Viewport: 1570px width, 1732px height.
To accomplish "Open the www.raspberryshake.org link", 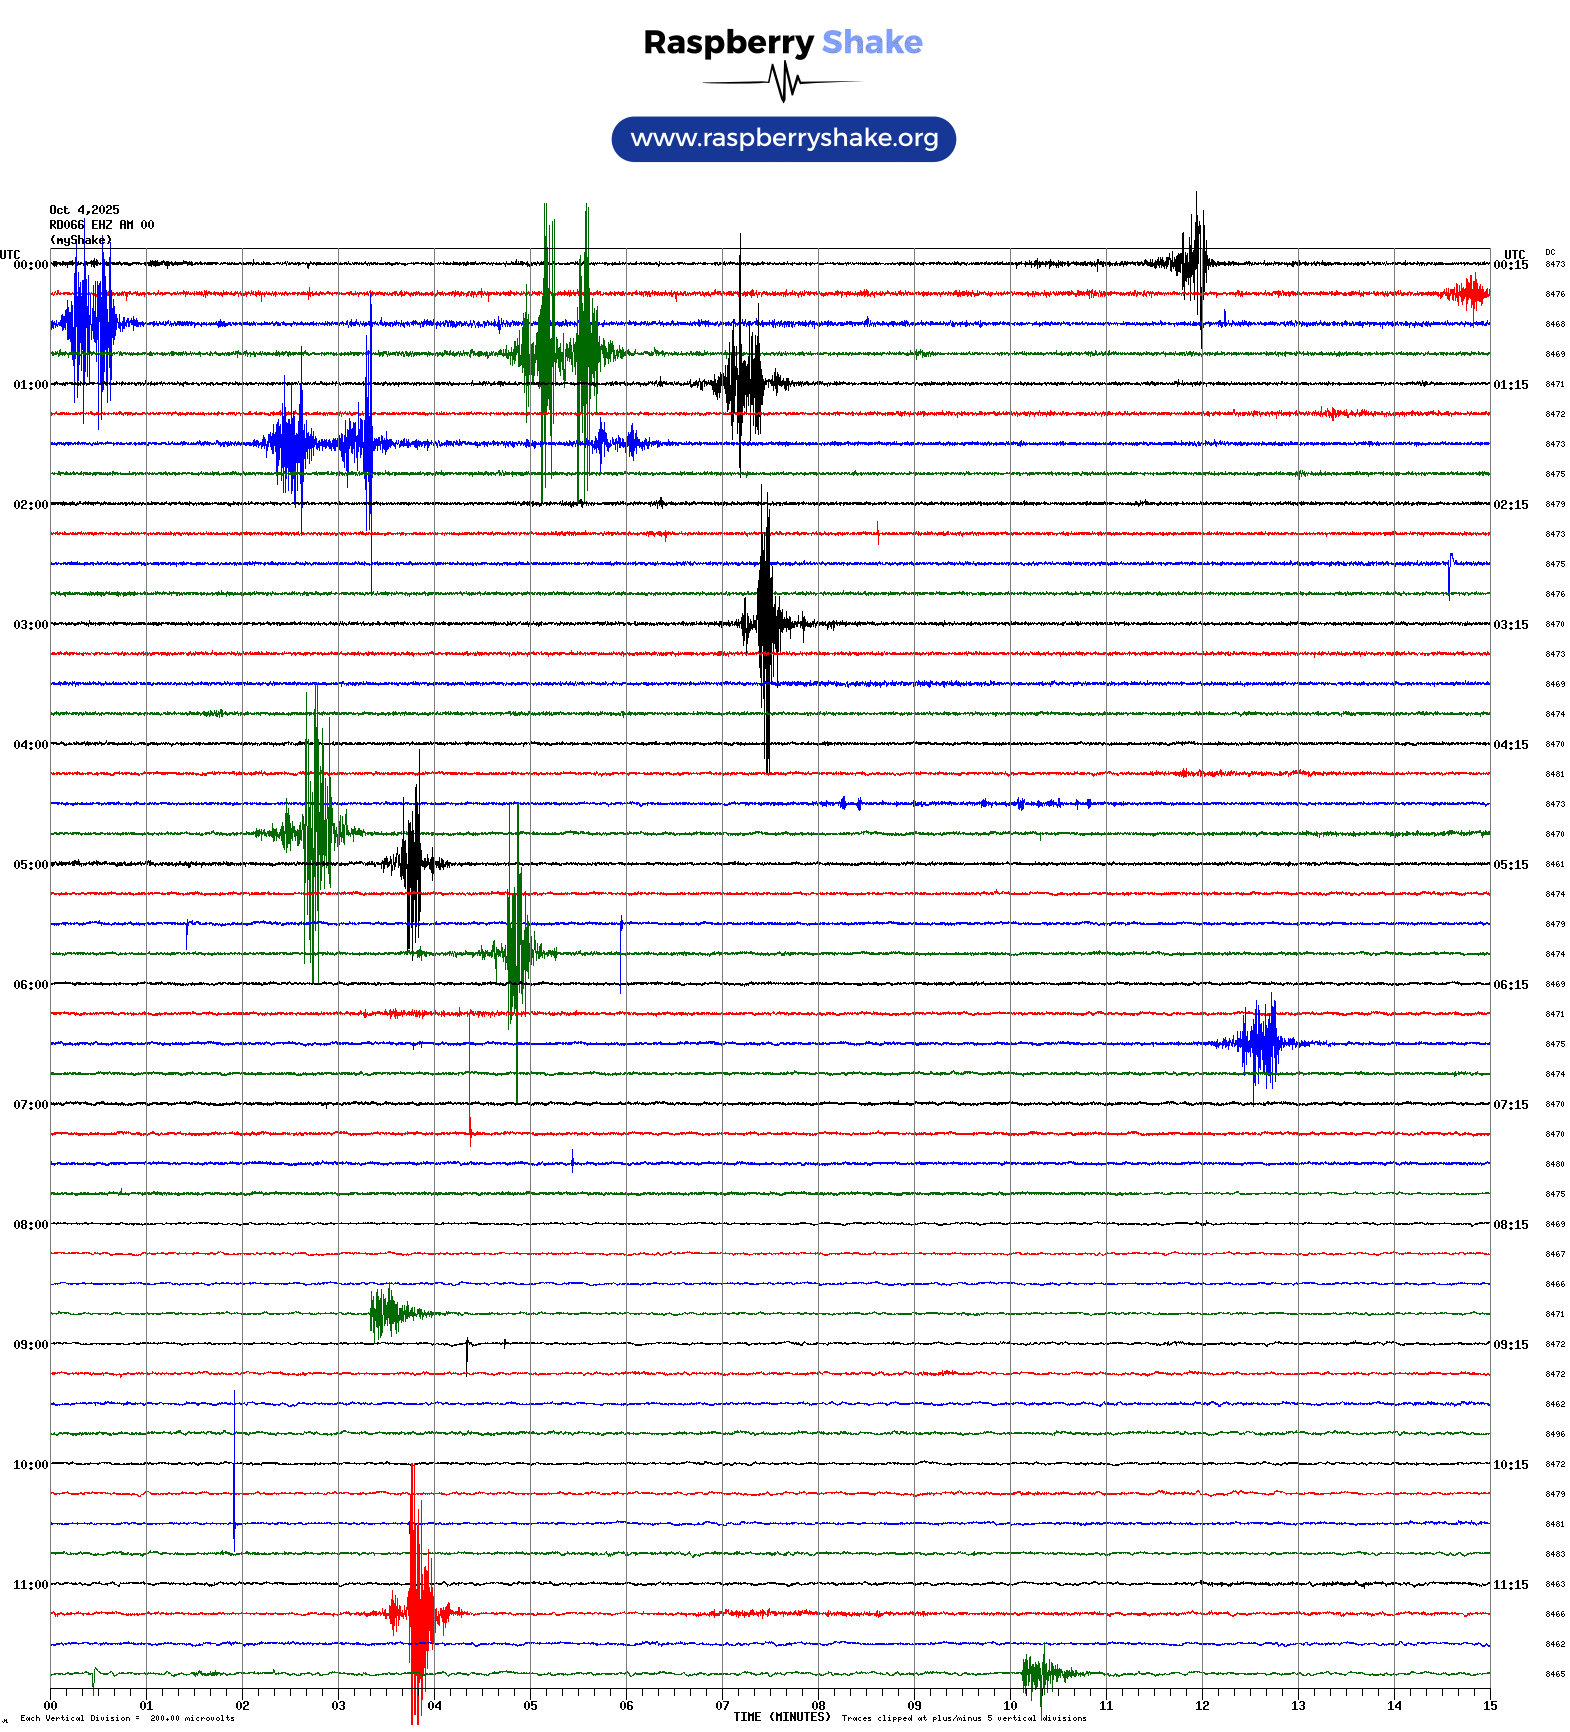I will pos(784,139).
